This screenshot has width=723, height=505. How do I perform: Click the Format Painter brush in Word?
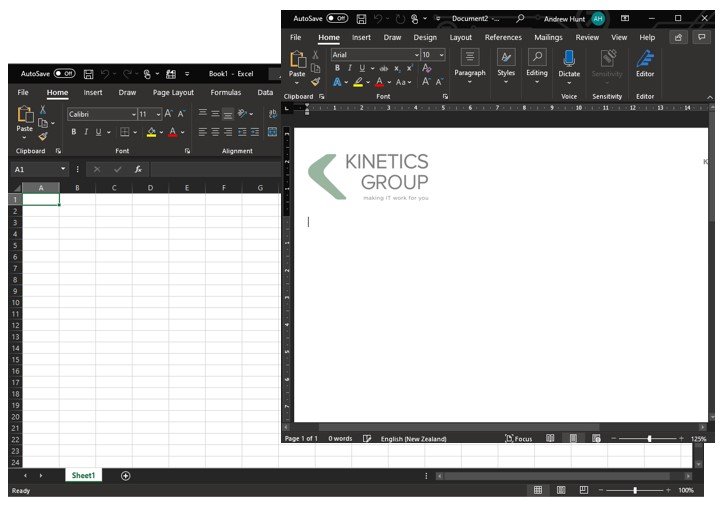pyautogui.click(x=316, y=82)
